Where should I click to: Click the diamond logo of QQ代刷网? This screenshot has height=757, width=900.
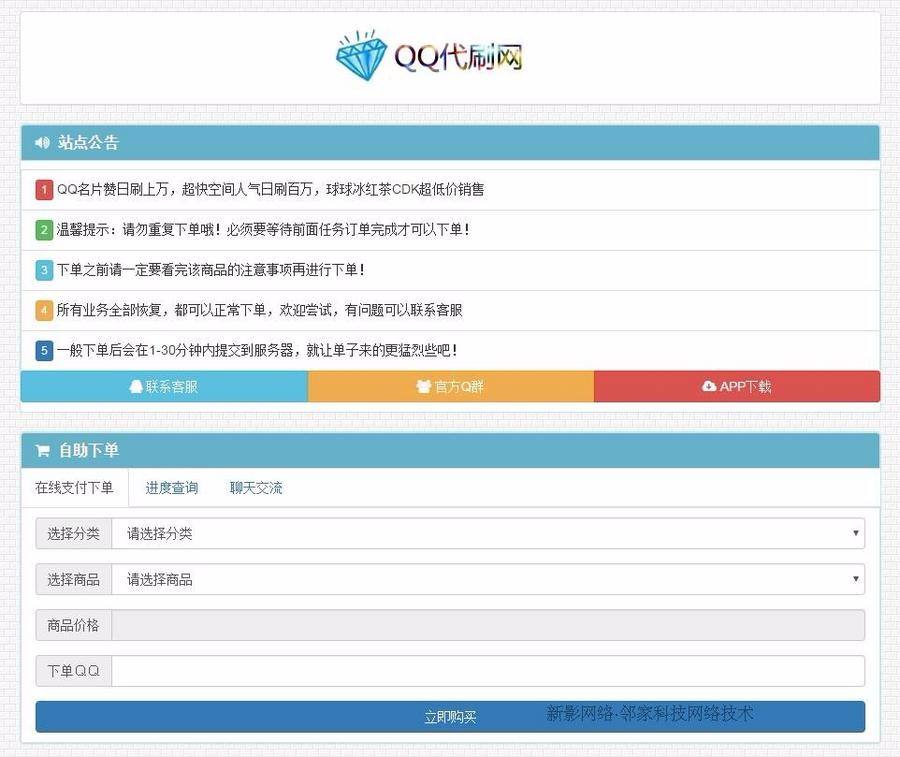pyautogui.click(x=359, y=56)
